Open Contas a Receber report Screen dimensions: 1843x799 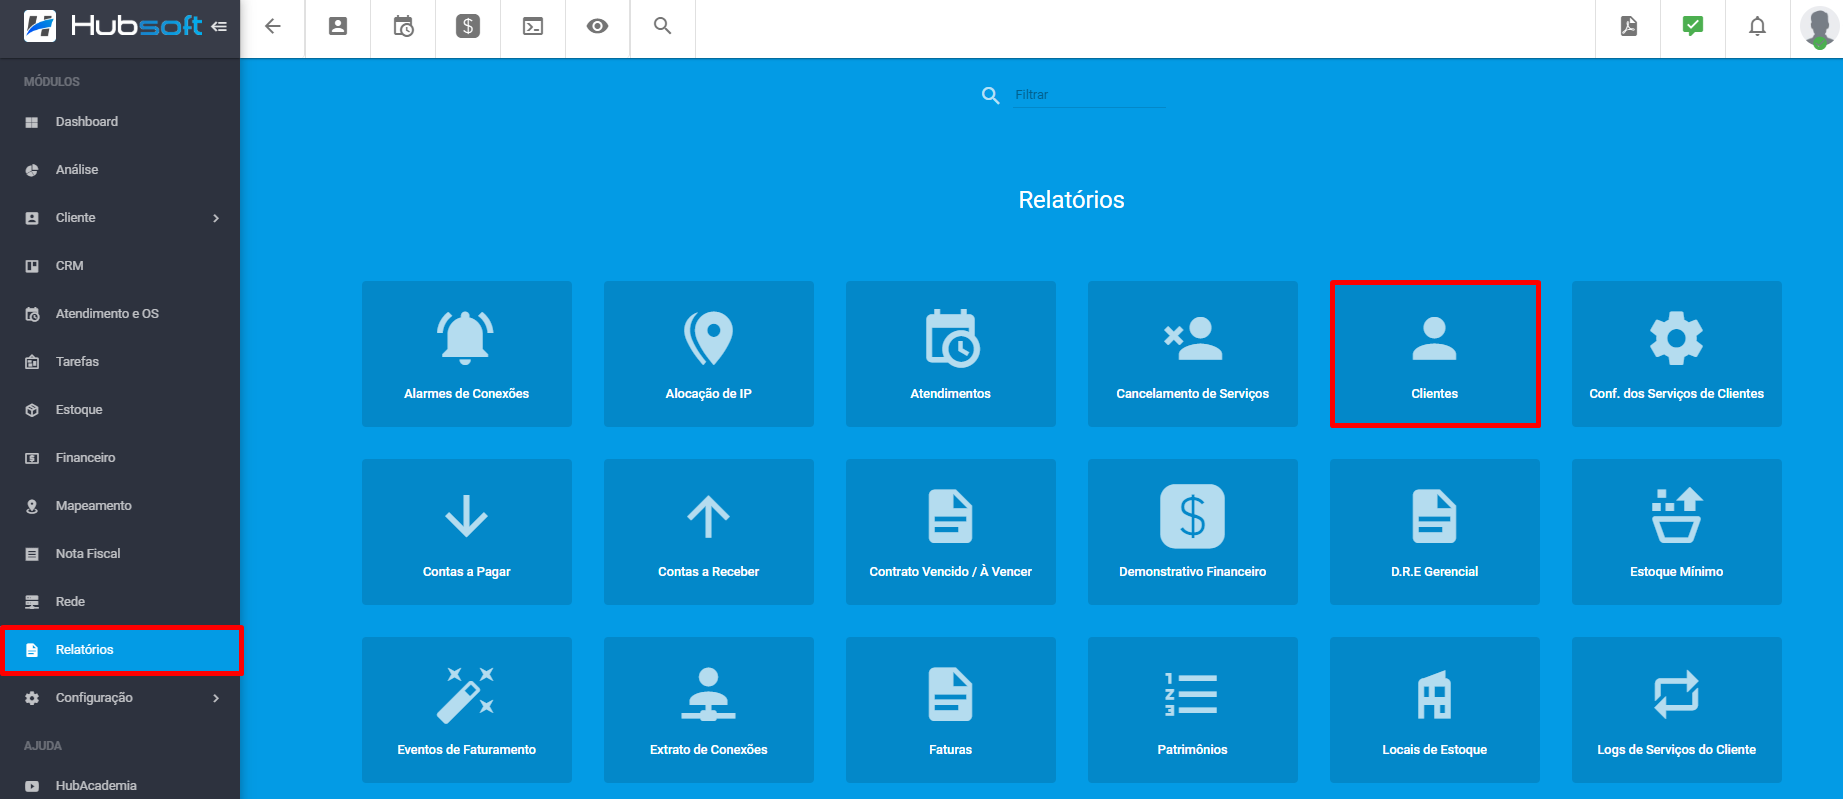point(709,532)
